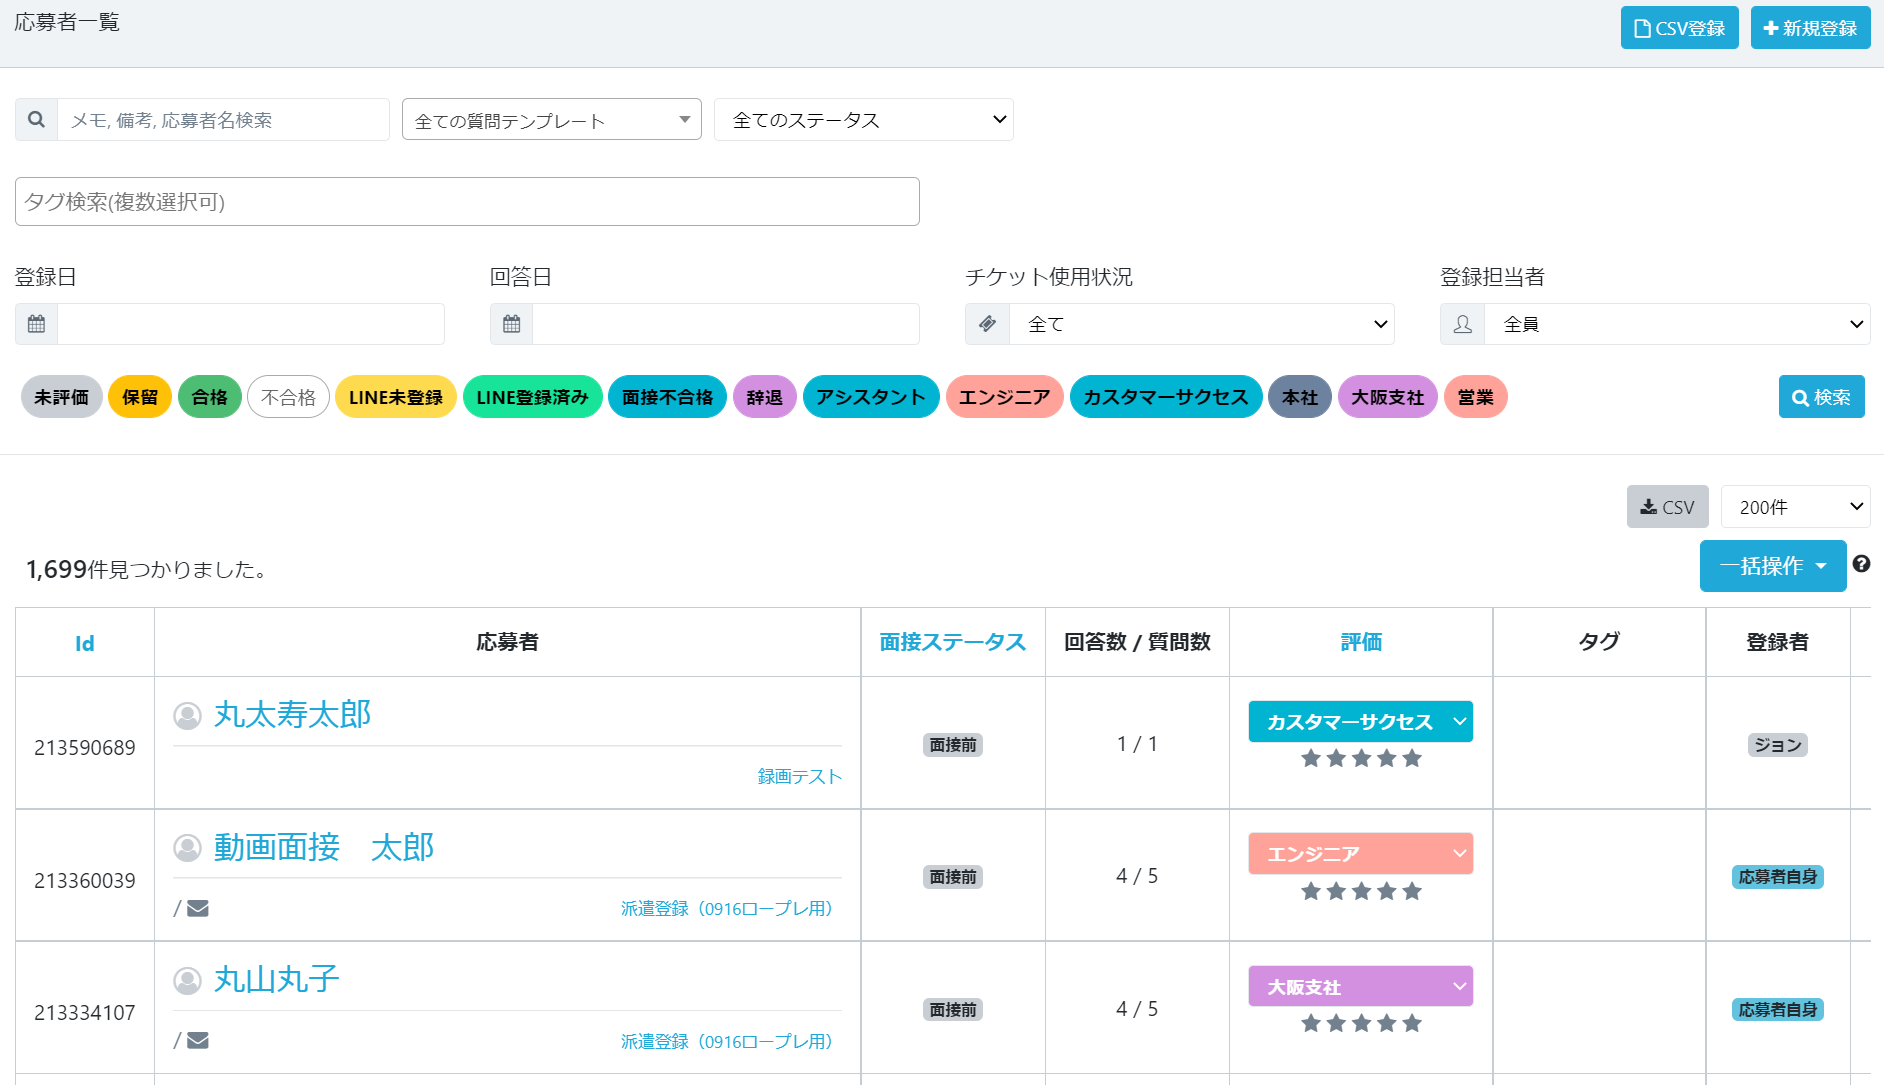Toggle the 合格 filter tag
Viewport: 1884px width, 1085px height.
point(210,397)
